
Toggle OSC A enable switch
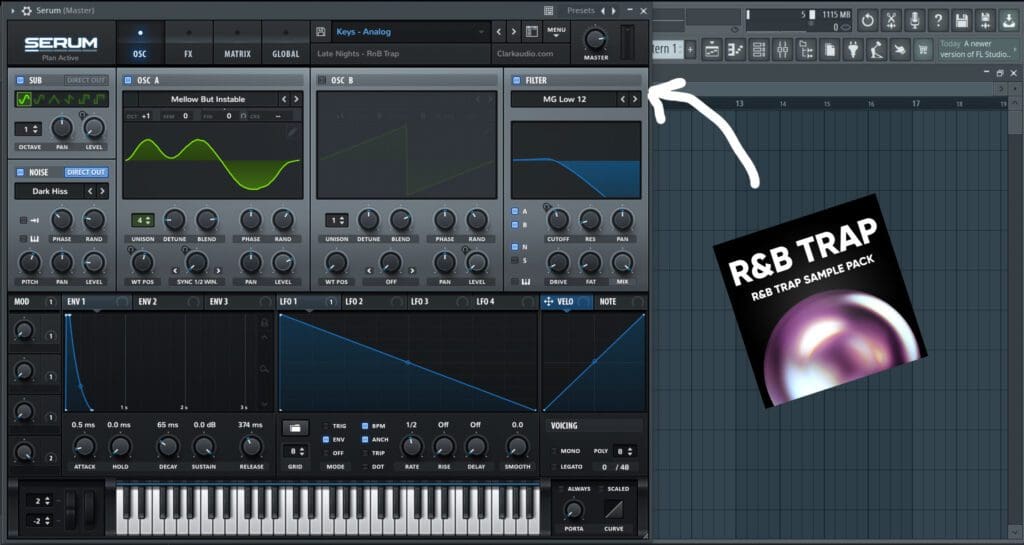(x=128, y=80)
